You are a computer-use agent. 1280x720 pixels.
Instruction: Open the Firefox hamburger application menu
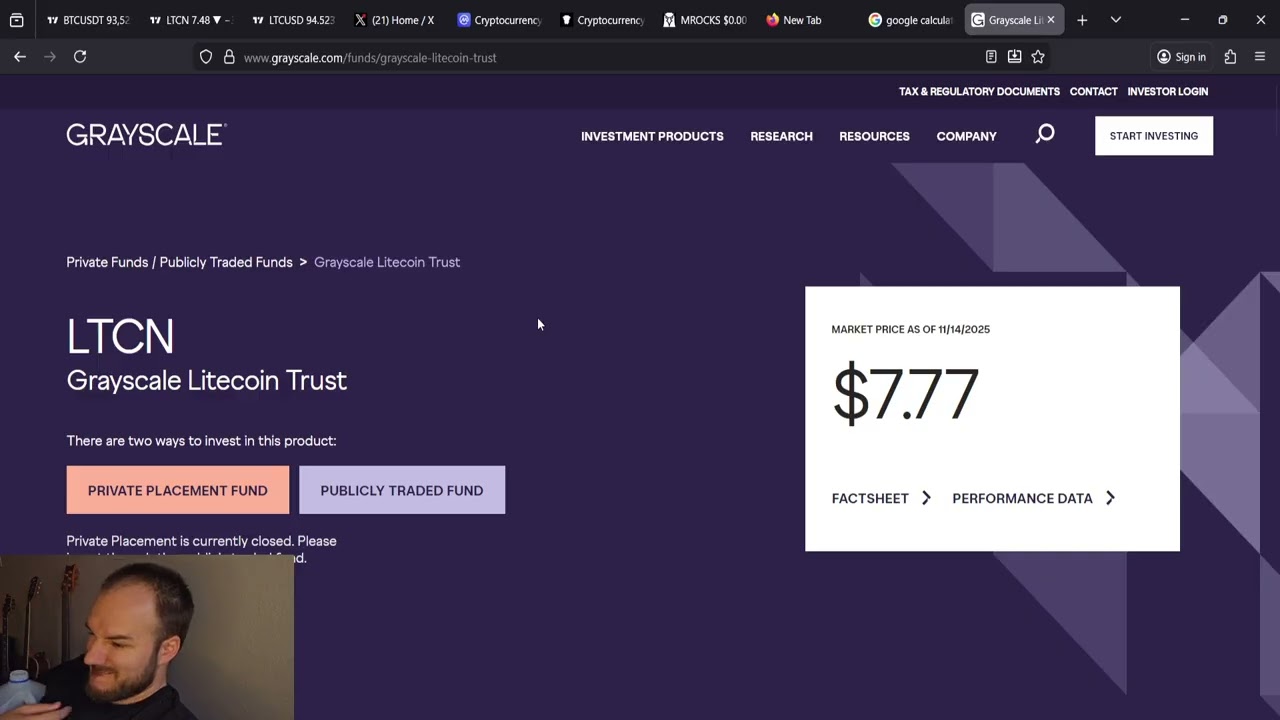coord(1260,57)
